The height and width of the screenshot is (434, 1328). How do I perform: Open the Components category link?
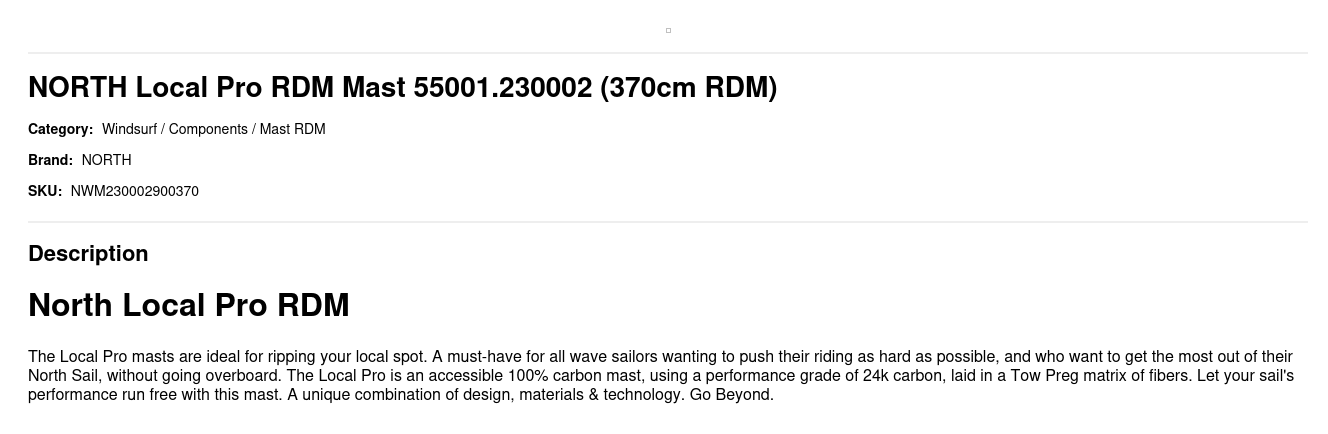tap(207, 129)
